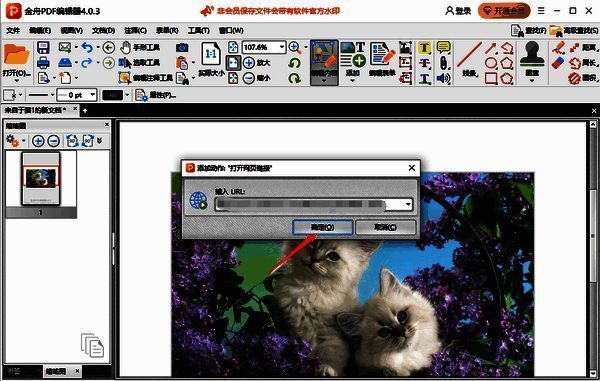Click the Login (登录) link

pyautogui.click(x=458, y=11)
